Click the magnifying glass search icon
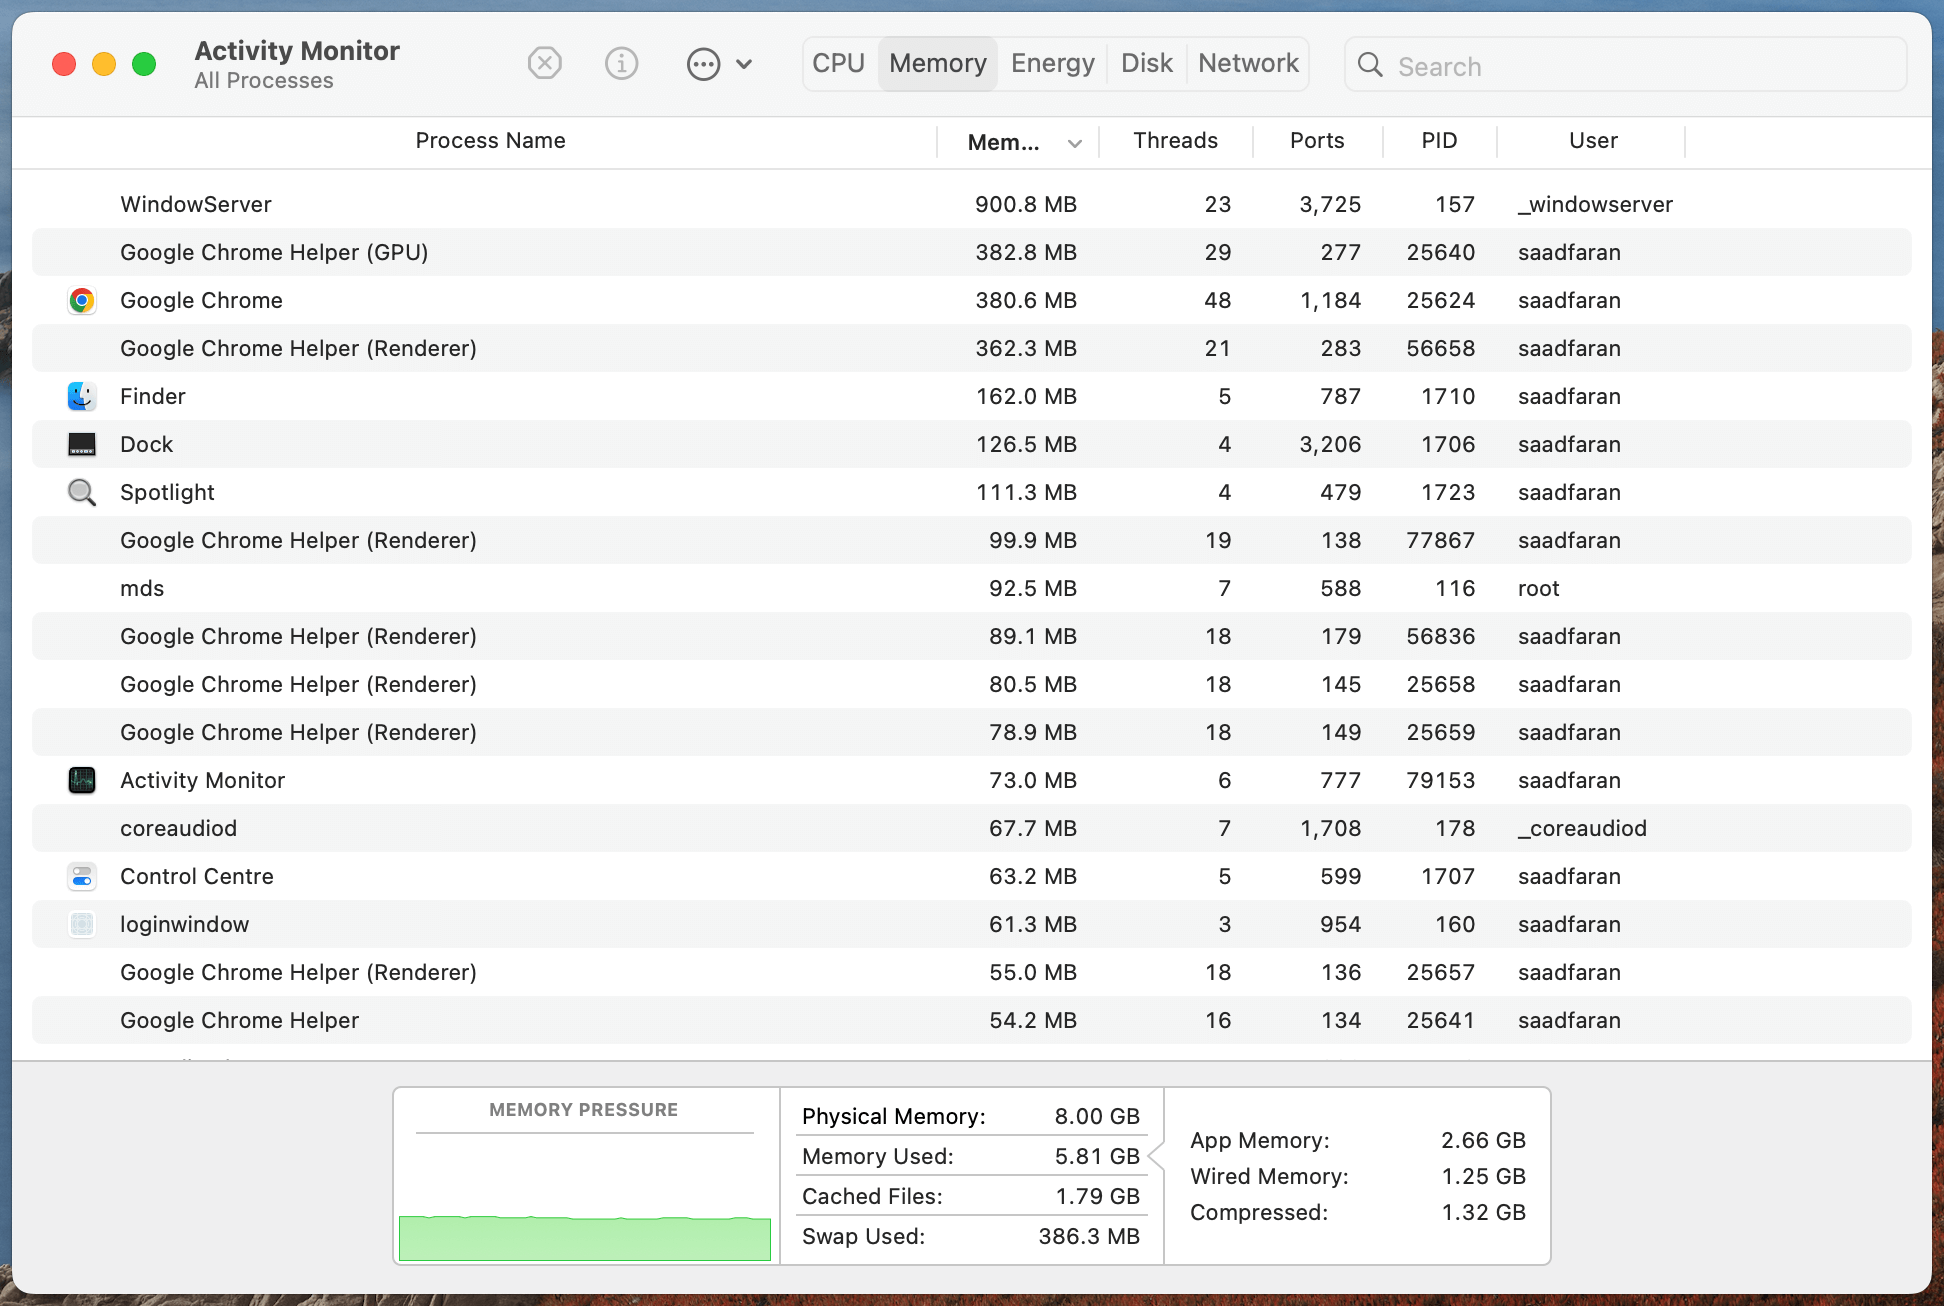The image size is (1944, 1306). (1370, 65)
